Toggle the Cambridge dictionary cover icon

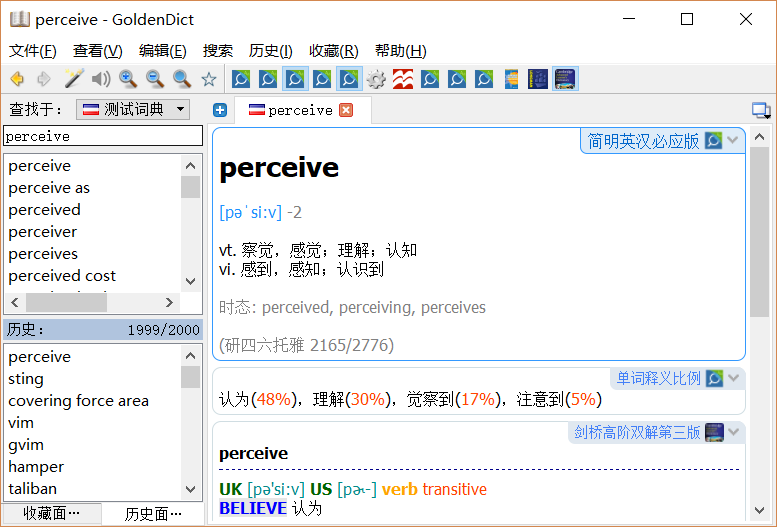(565, 79)
